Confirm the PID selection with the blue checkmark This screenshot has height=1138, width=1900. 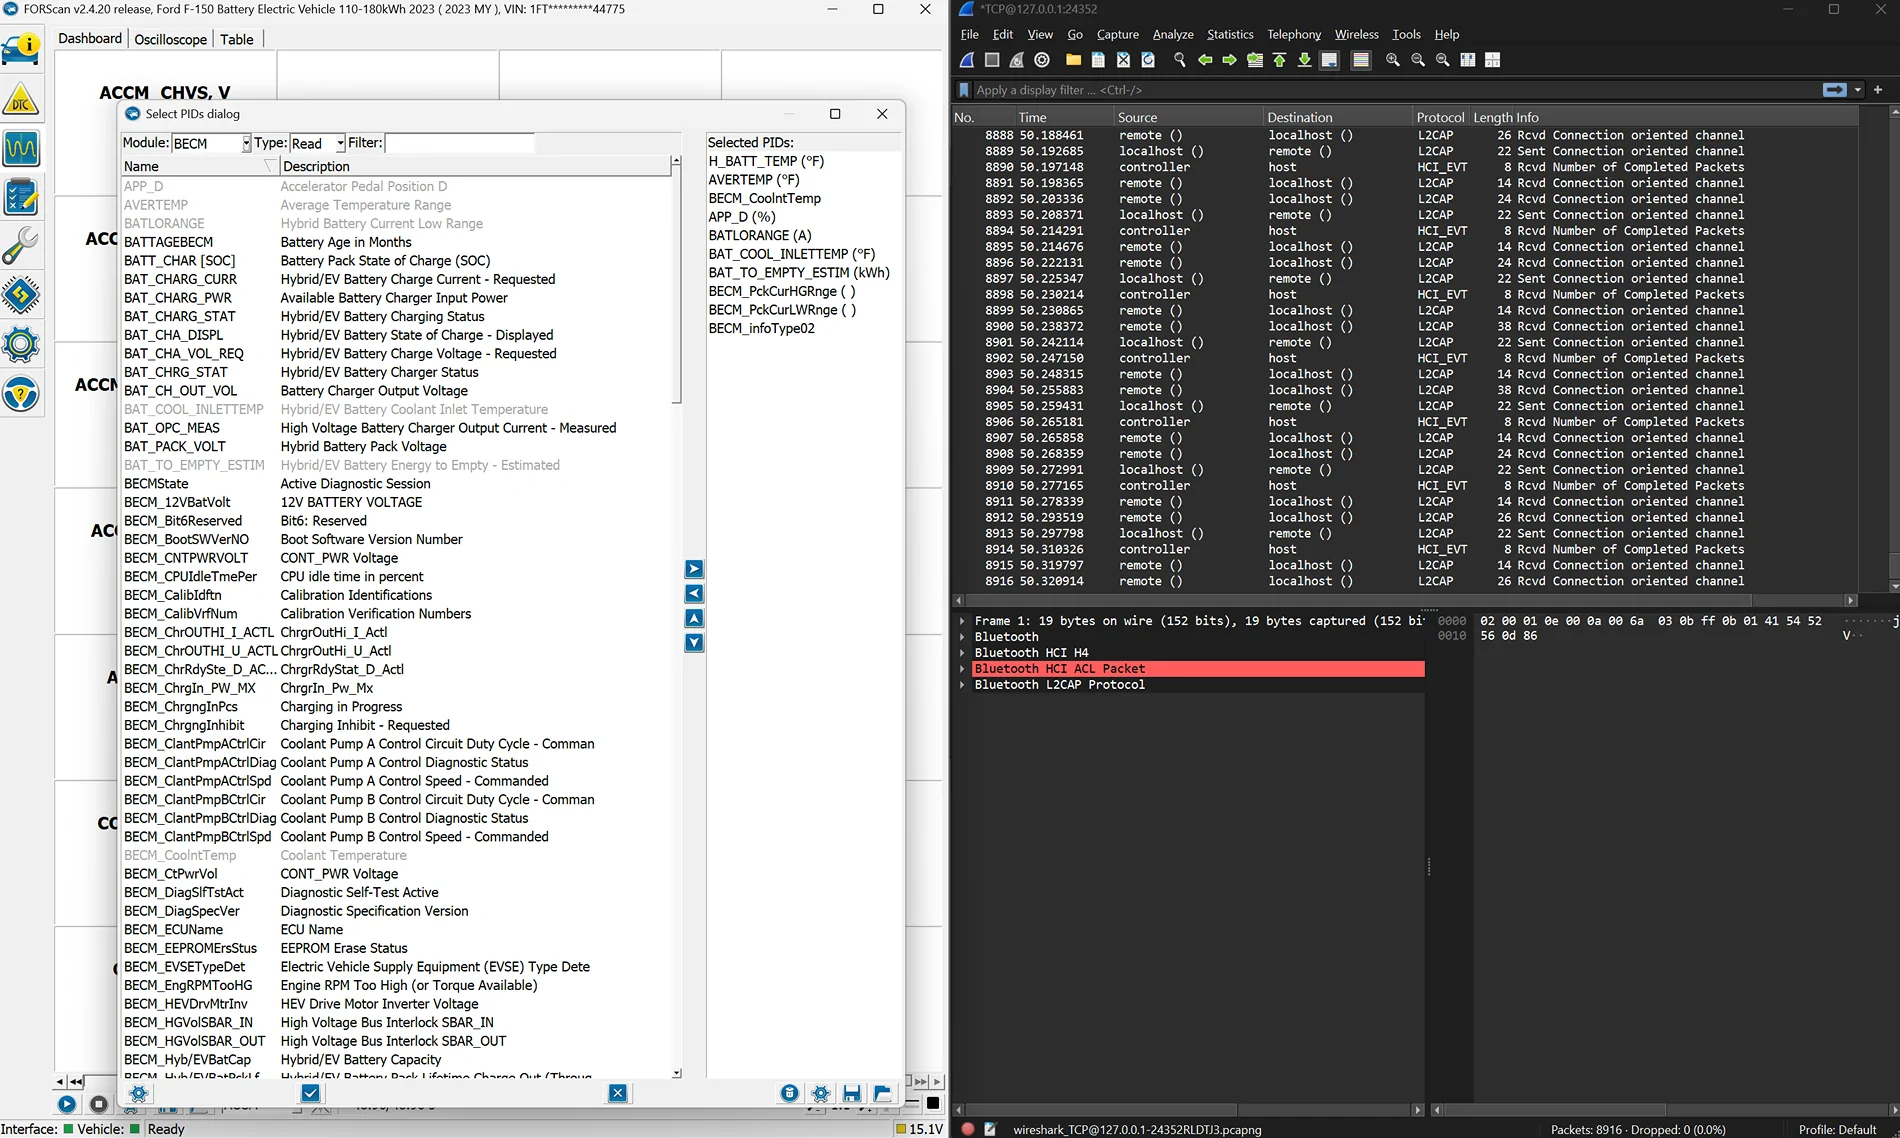click(x=310, y=1093)
